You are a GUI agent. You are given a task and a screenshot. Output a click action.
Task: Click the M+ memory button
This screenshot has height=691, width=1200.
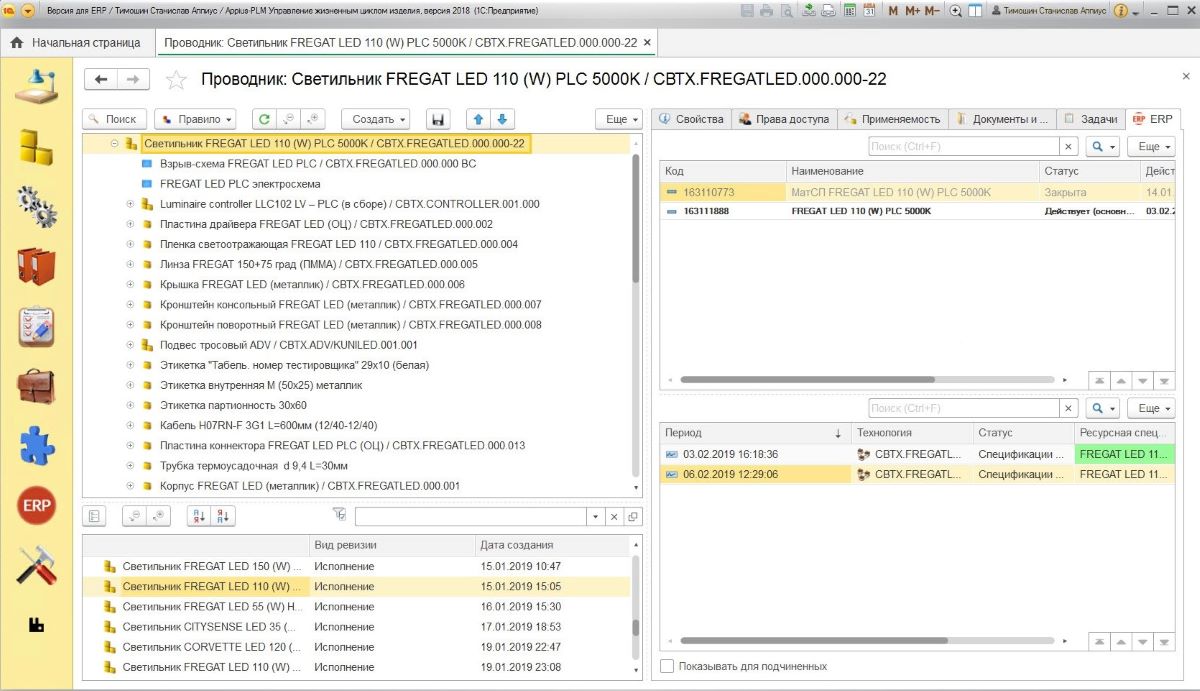point(913,11)
